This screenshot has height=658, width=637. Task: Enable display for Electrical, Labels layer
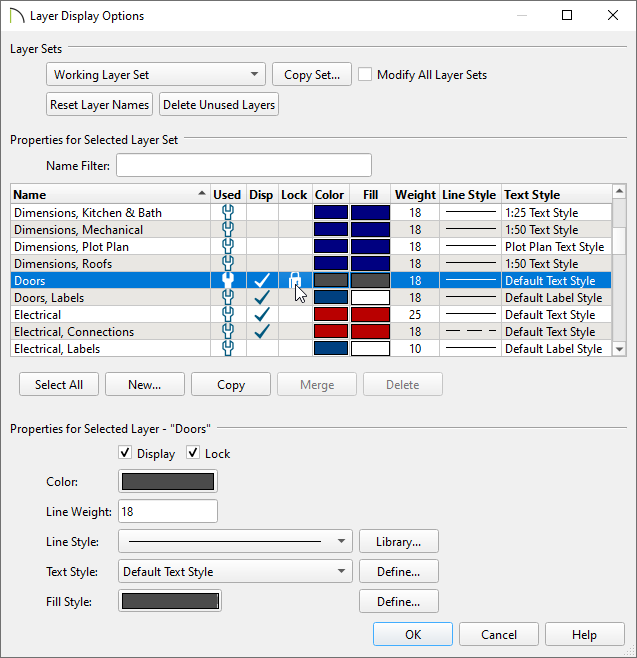click(x=262, y=348)
